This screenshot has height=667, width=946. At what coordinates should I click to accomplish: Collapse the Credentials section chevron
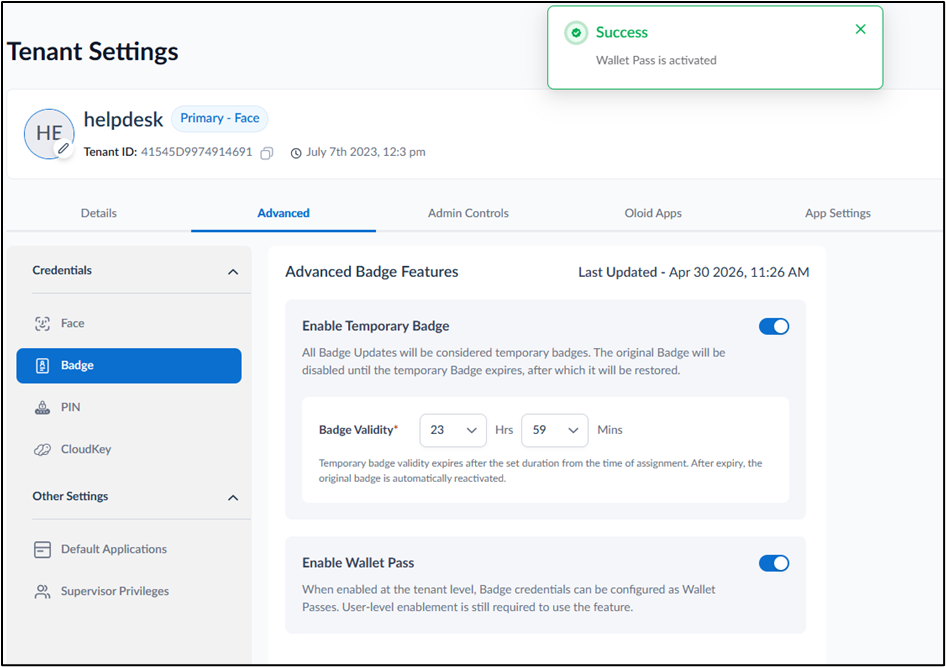(233, 272)
